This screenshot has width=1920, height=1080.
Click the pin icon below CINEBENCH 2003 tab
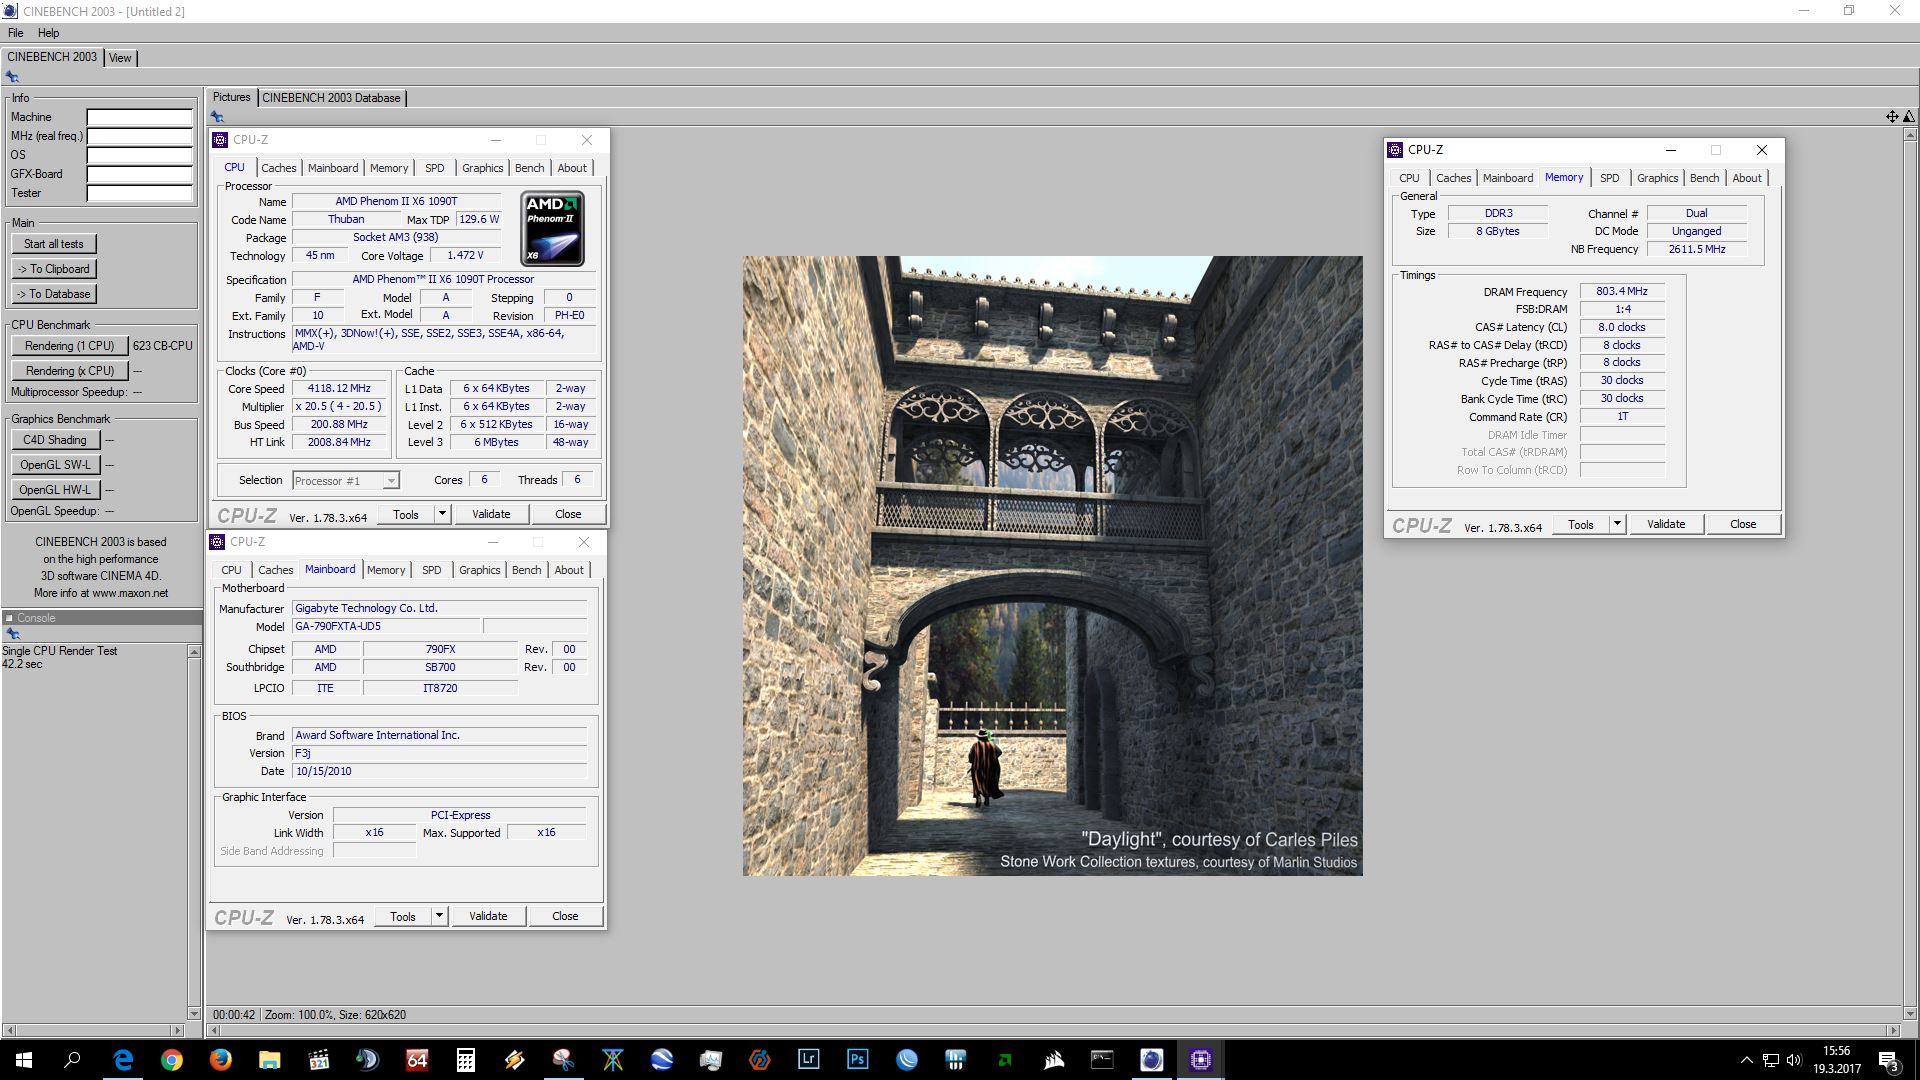pyautogui.click(x=12, y=77)
